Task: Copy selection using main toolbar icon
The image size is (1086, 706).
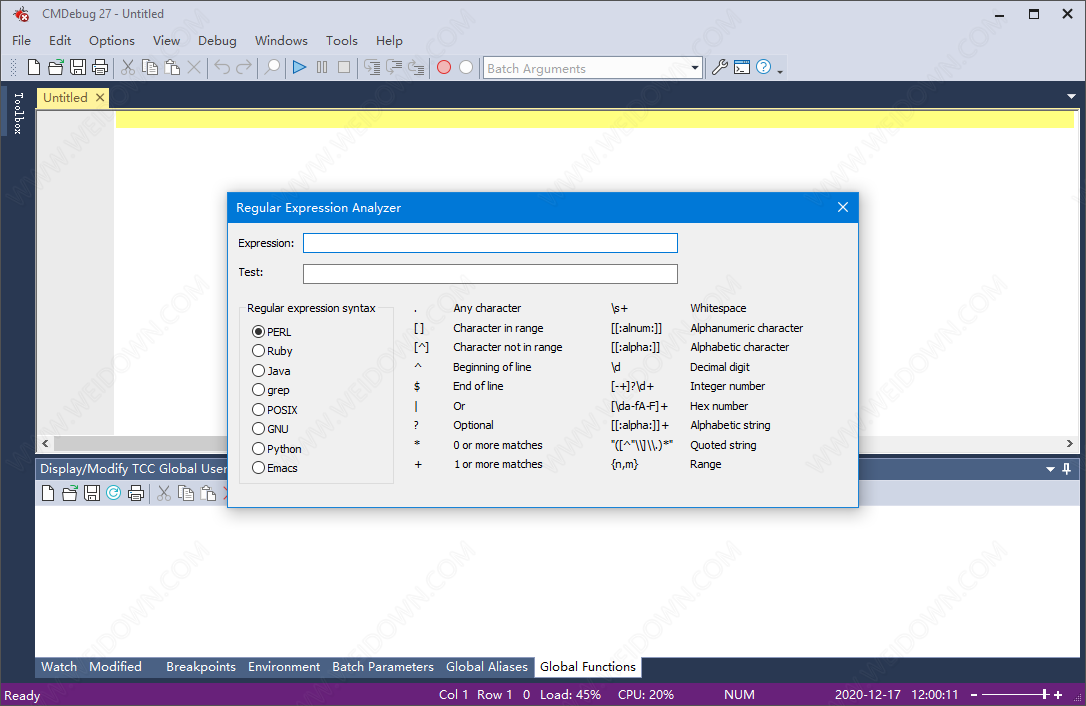Action: [x=150, y=67]
